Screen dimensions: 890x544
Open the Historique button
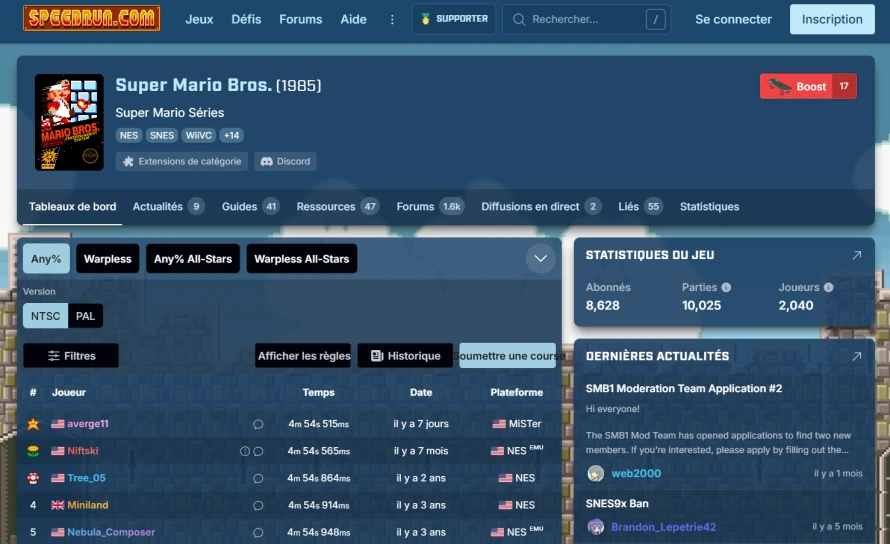click(405, 356)
